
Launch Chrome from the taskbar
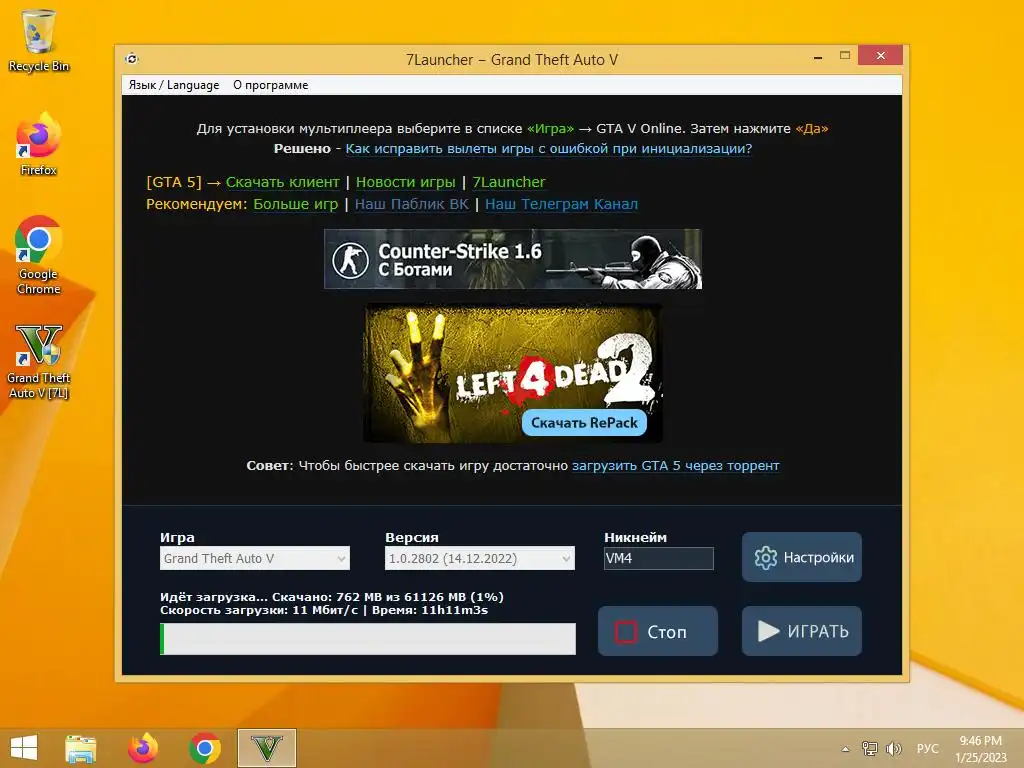click(x=204, y=748)
